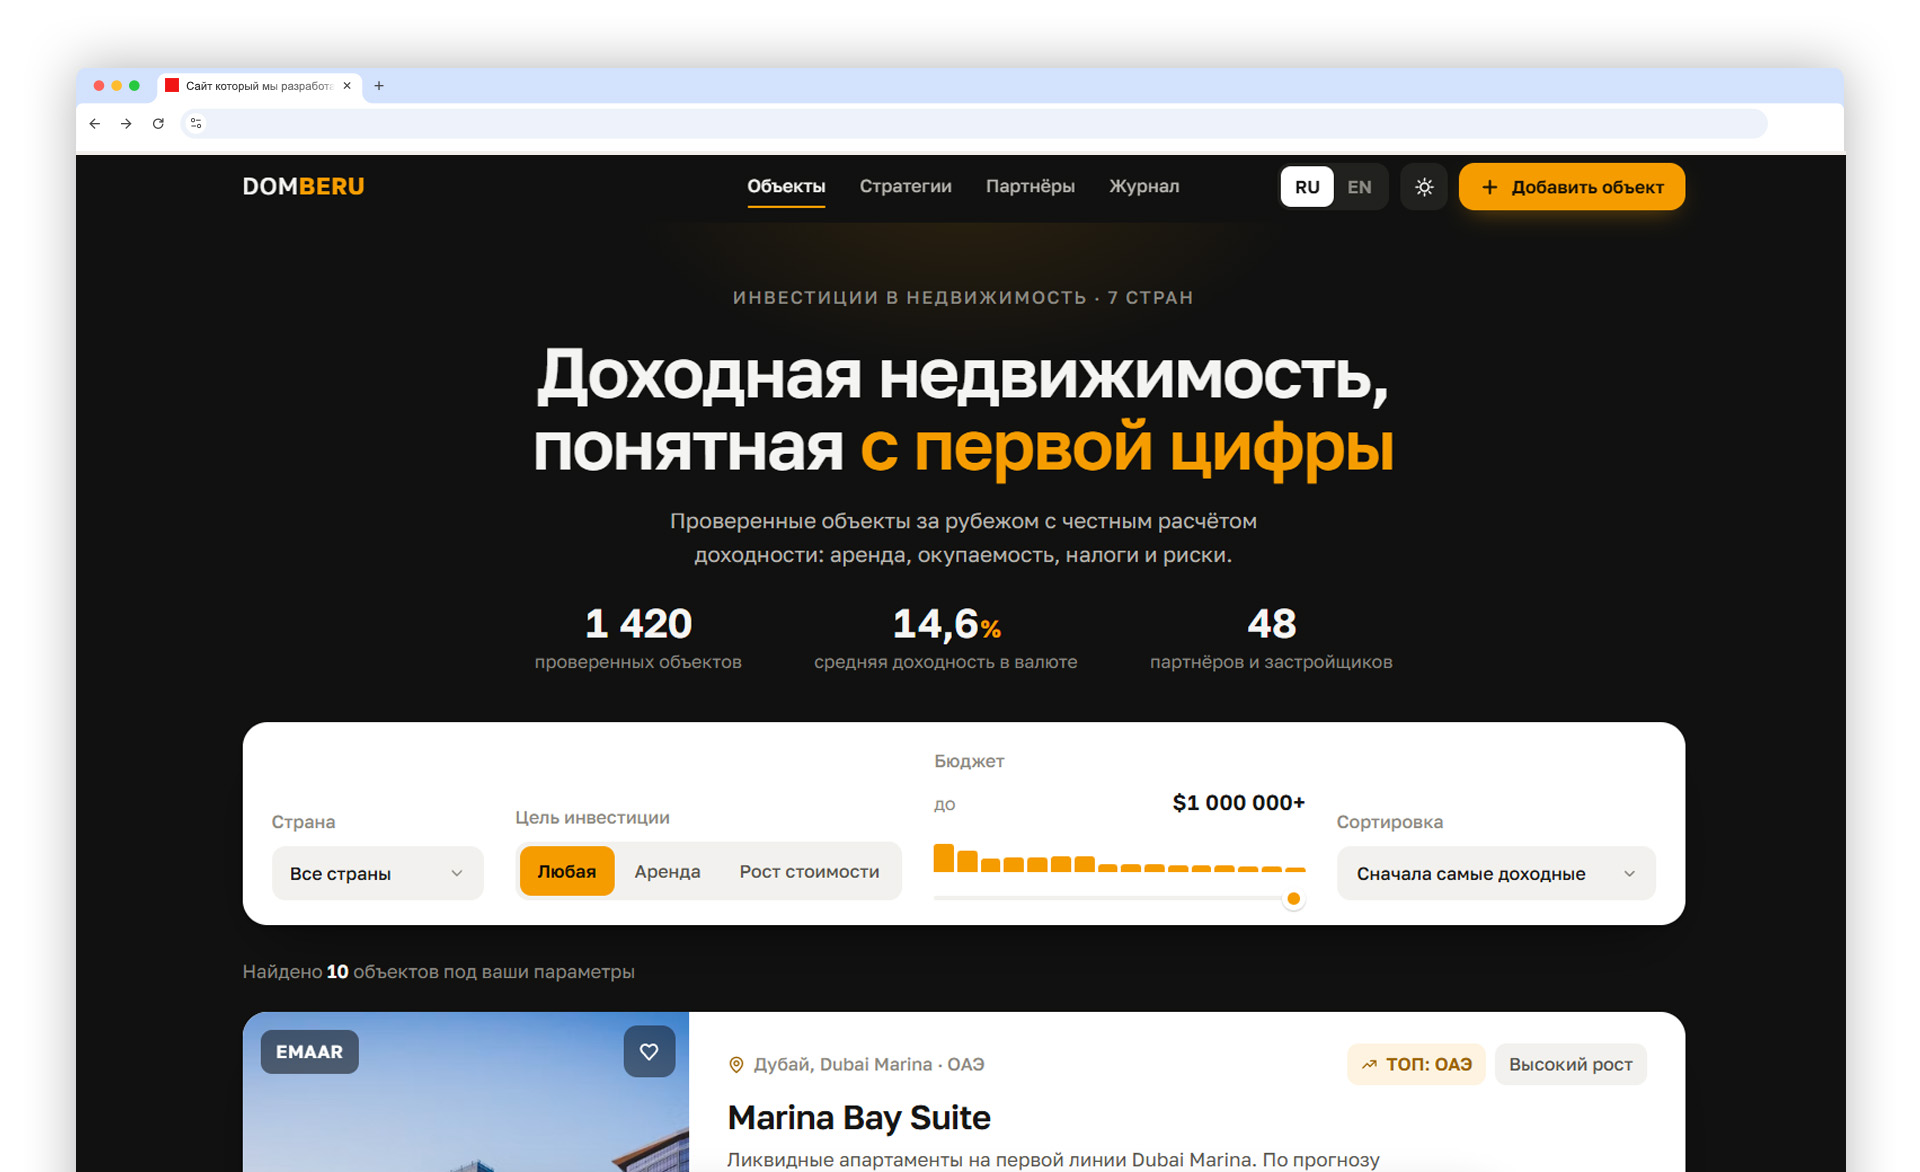This screenshot has width=1920, height=1172.
Task: Select Аренда investment goal
Action: tap(667, 871)
